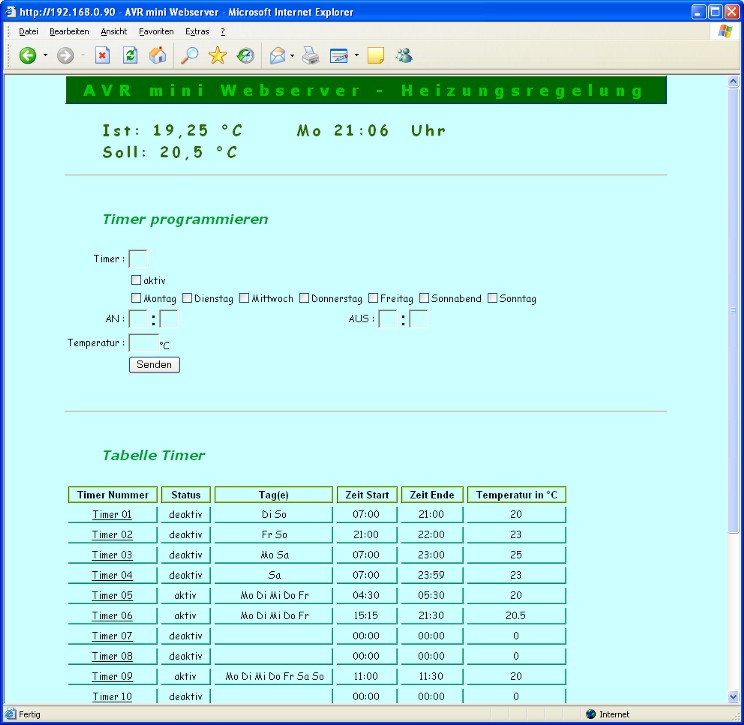
Task: Open browsing History icon
Action: (x=245, y=56)
